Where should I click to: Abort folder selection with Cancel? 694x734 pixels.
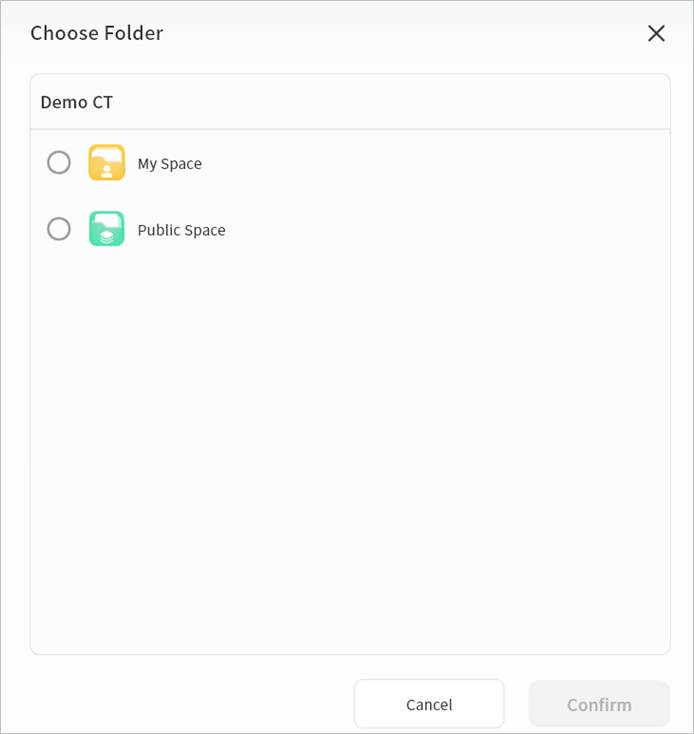[x=429, y=704]
